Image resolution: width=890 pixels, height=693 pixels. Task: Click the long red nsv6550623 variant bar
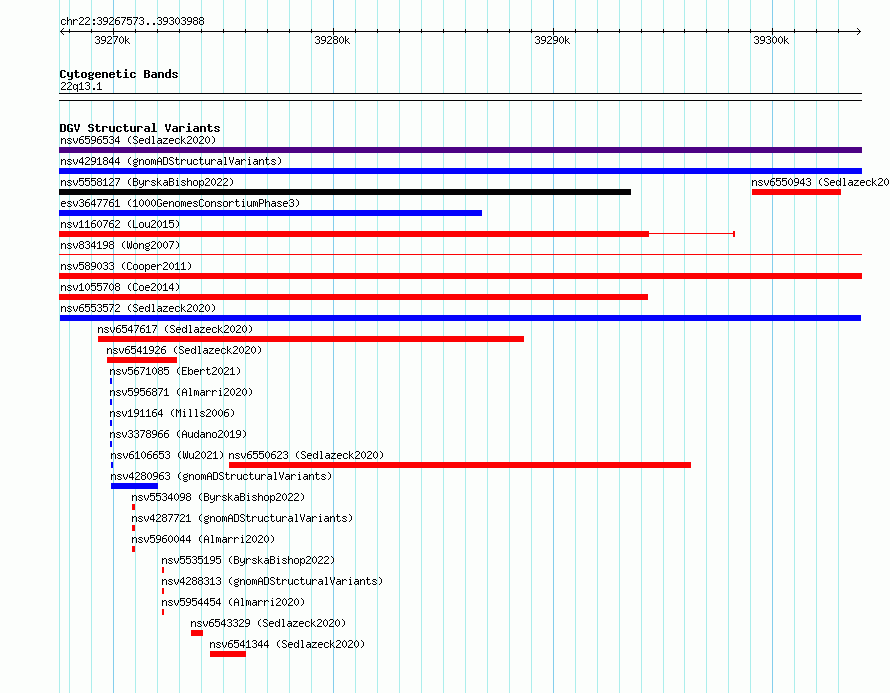460,465
